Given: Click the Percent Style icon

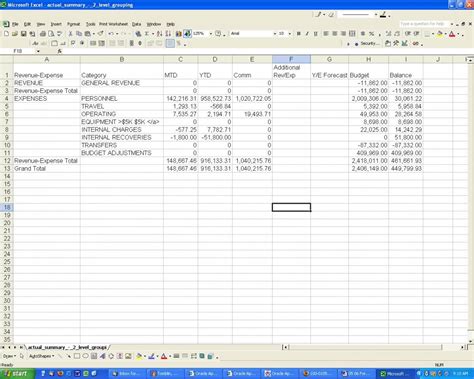Looking at the screenshot, I should [371, 34].
